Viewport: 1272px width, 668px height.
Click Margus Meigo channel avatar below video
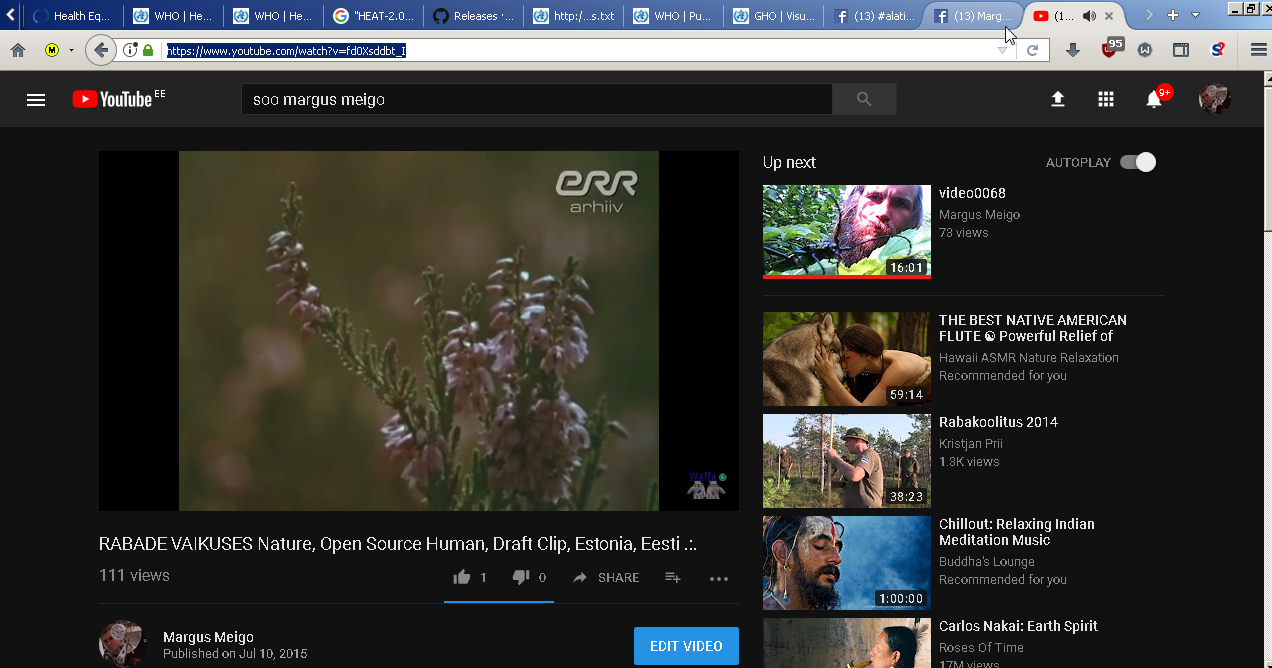[x=123, y=645]
